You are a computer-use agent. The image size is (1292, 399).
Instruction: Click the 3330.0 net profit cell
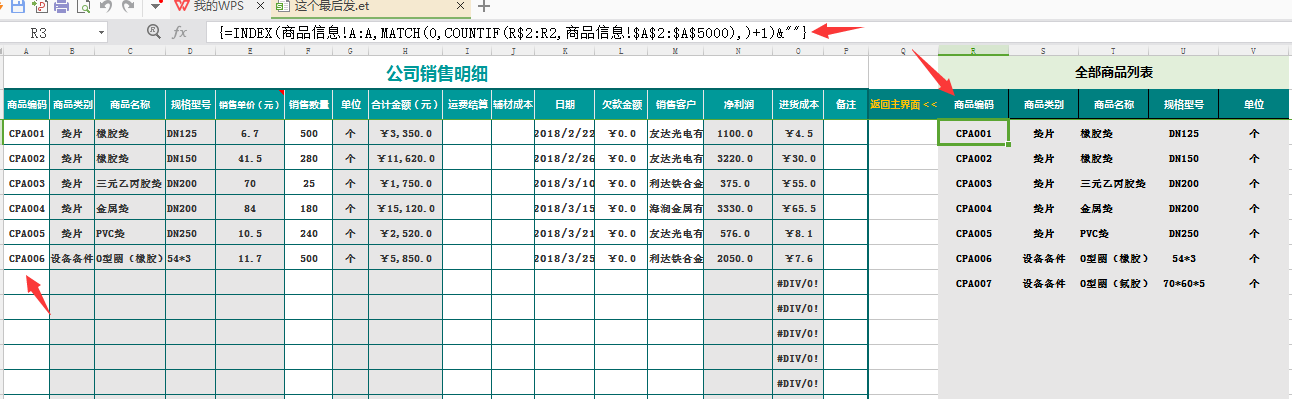click(737, 208)
